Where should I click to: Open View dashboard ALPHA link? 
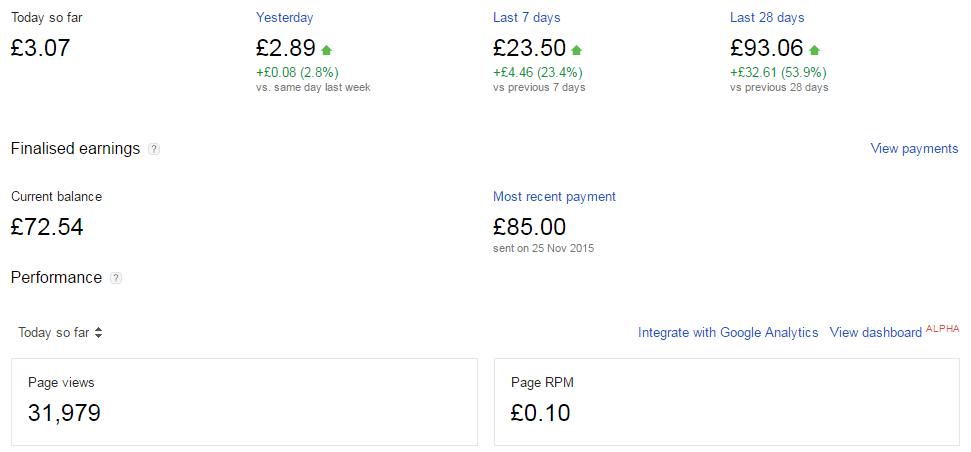click(x=894, y=331)
